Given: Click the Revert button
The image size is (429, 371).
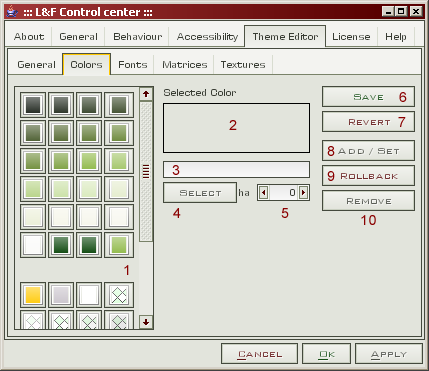Looking at the screenshot, I should pos(368,122).
